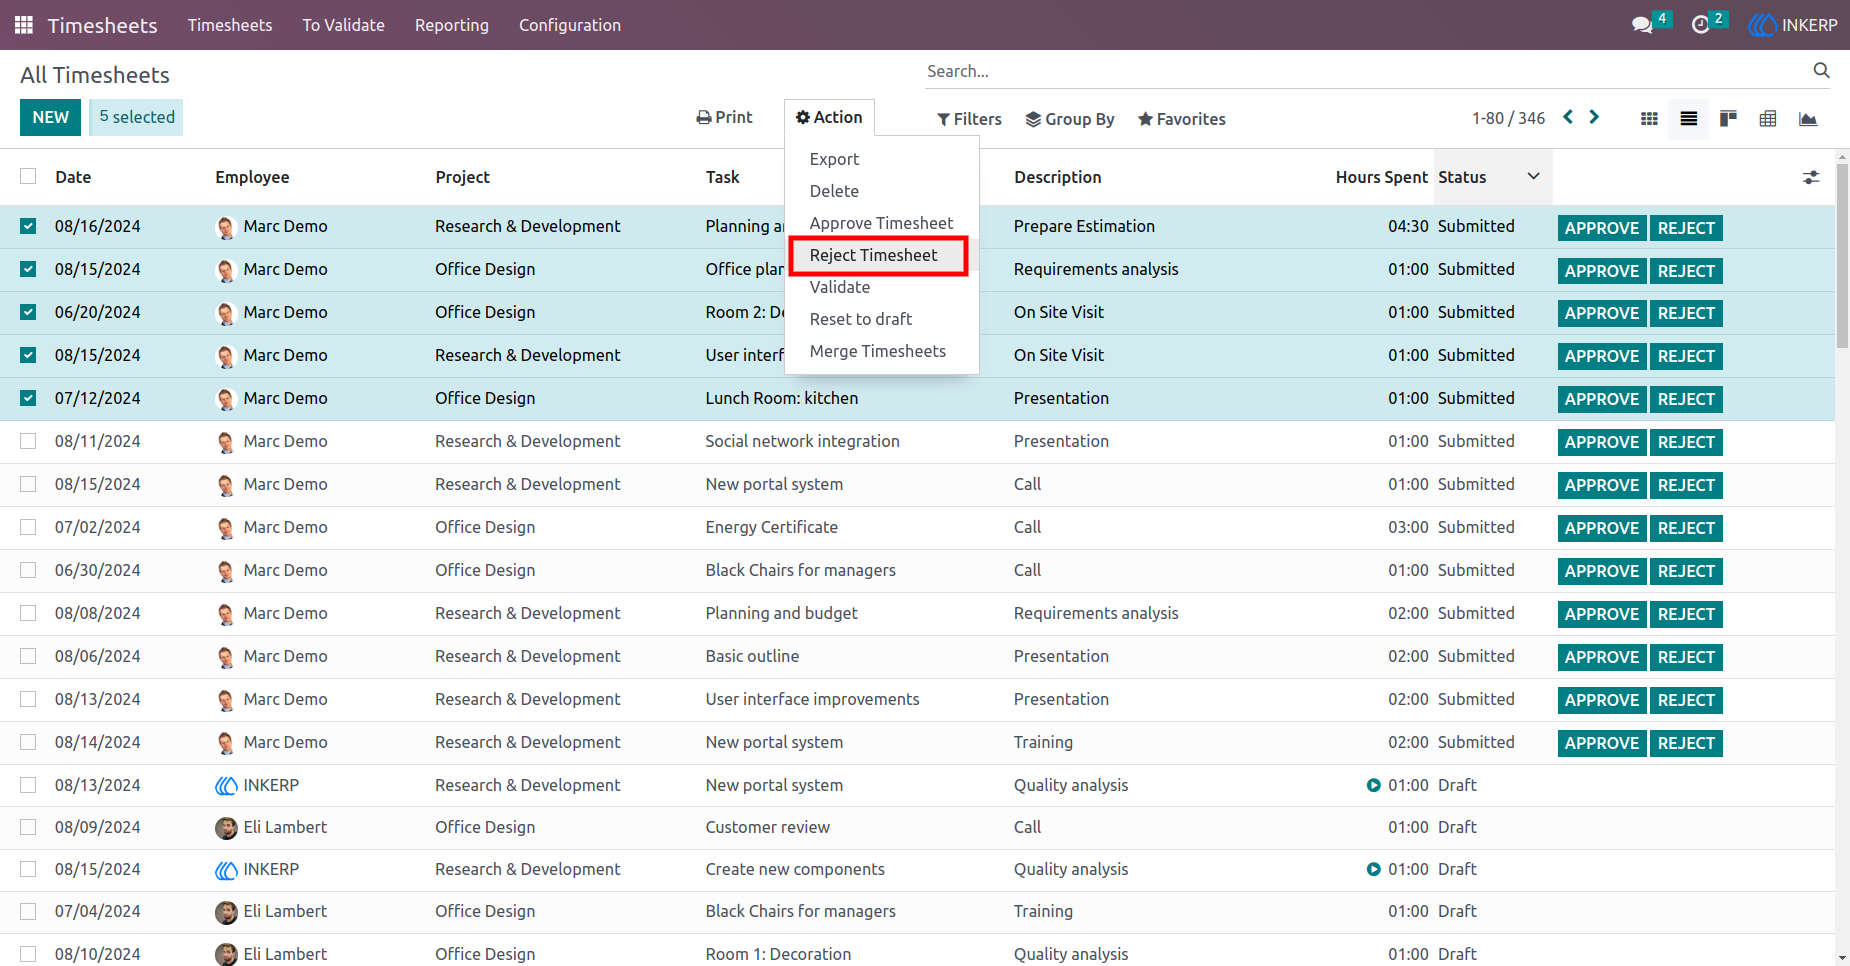This screenshot has width=1850, height=966.
Task: Uncheck the 07/12/2024 Lunch Room row checkbox
Action: click(x=28, y=398)
